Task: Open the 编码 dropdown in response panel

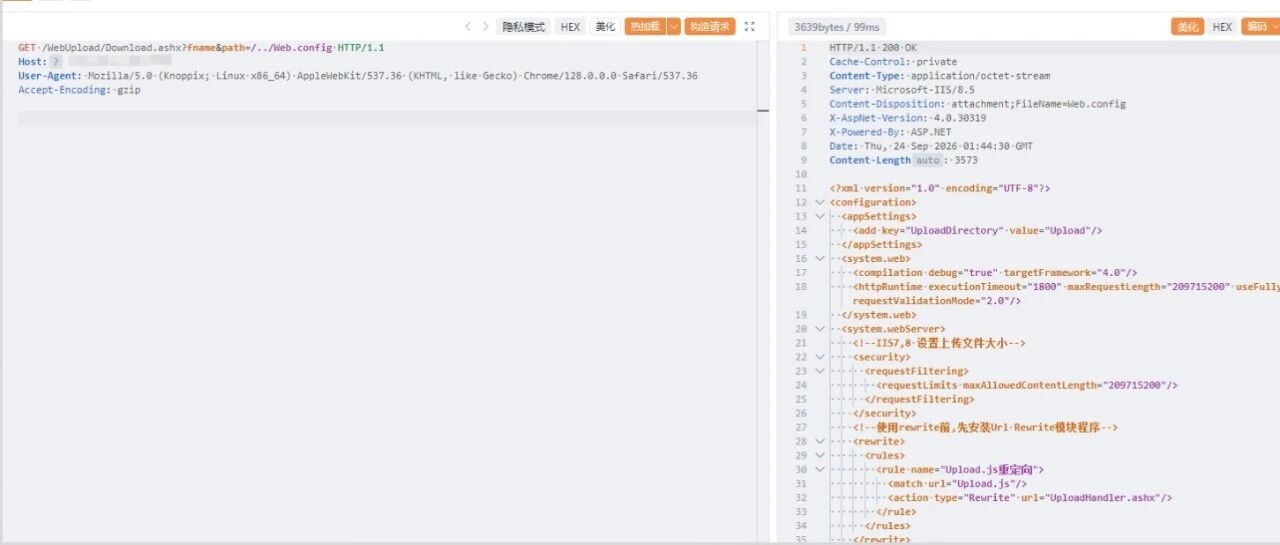Action: pos(1260,27)
